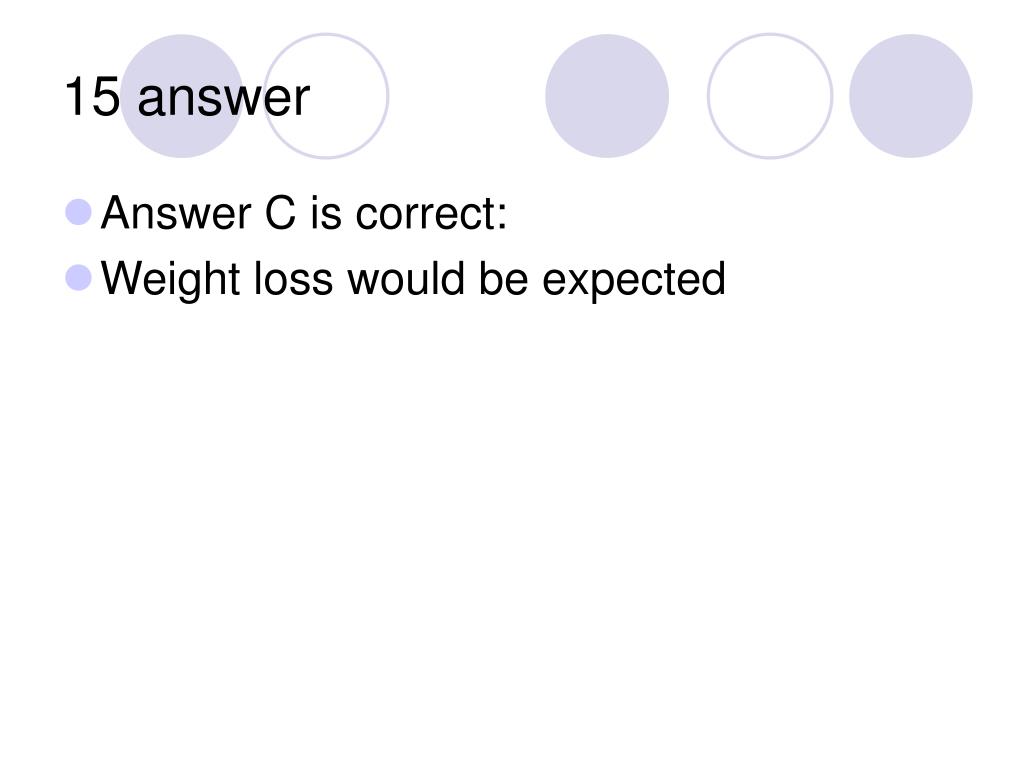Select the number '15' in the slide title

pos(93,97)
